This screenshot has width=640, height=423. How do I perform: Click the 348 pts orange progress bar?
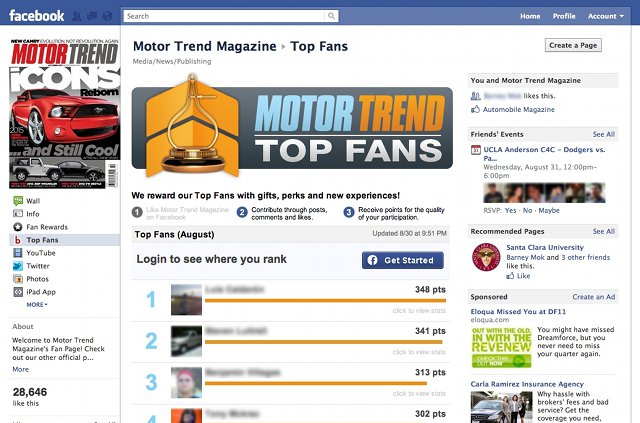pyautogui.click(x=325, y=301)
